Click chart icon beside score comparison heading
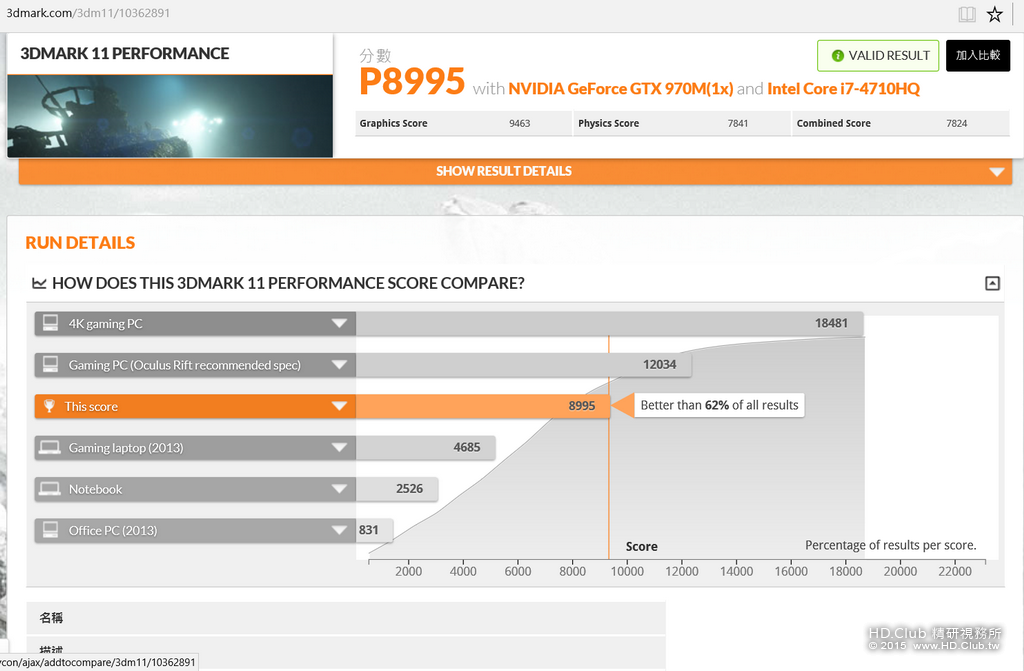This screenshot has width=1024, height=671. coord(39,284)
